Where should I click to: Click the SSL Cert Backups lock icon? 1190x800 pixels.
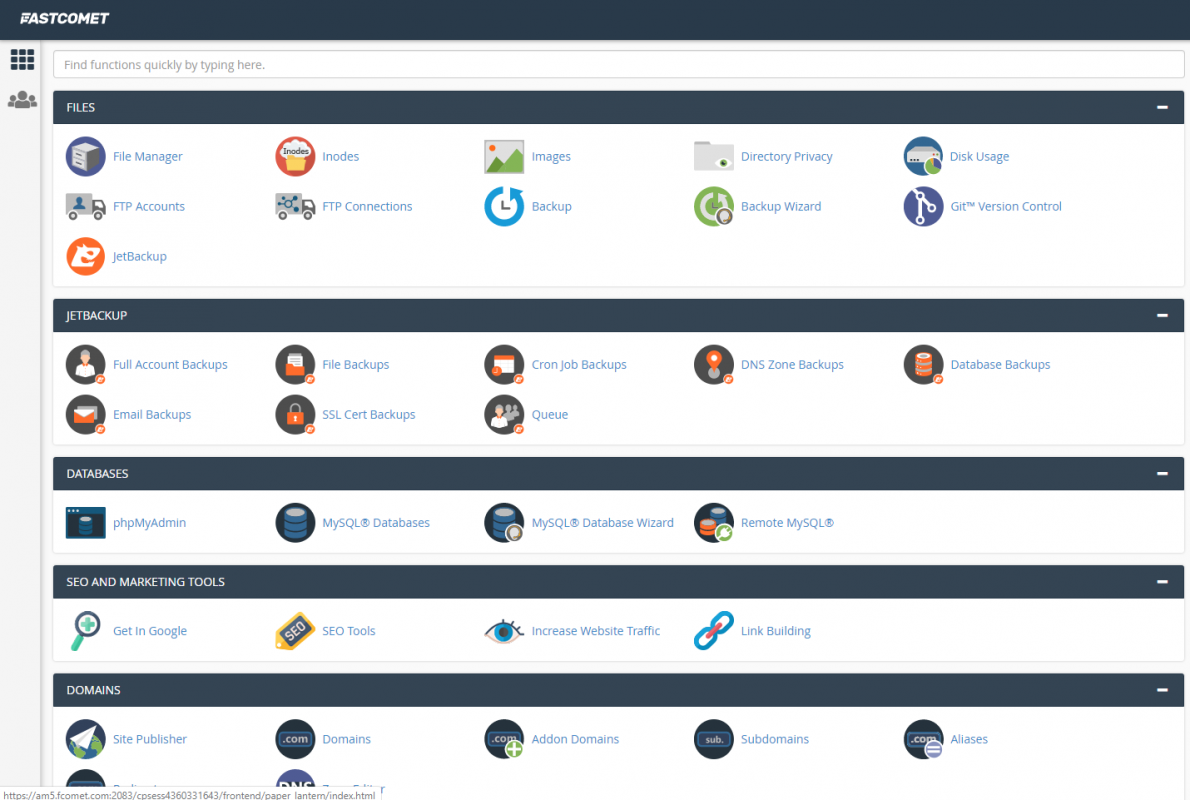click(294, 414)
